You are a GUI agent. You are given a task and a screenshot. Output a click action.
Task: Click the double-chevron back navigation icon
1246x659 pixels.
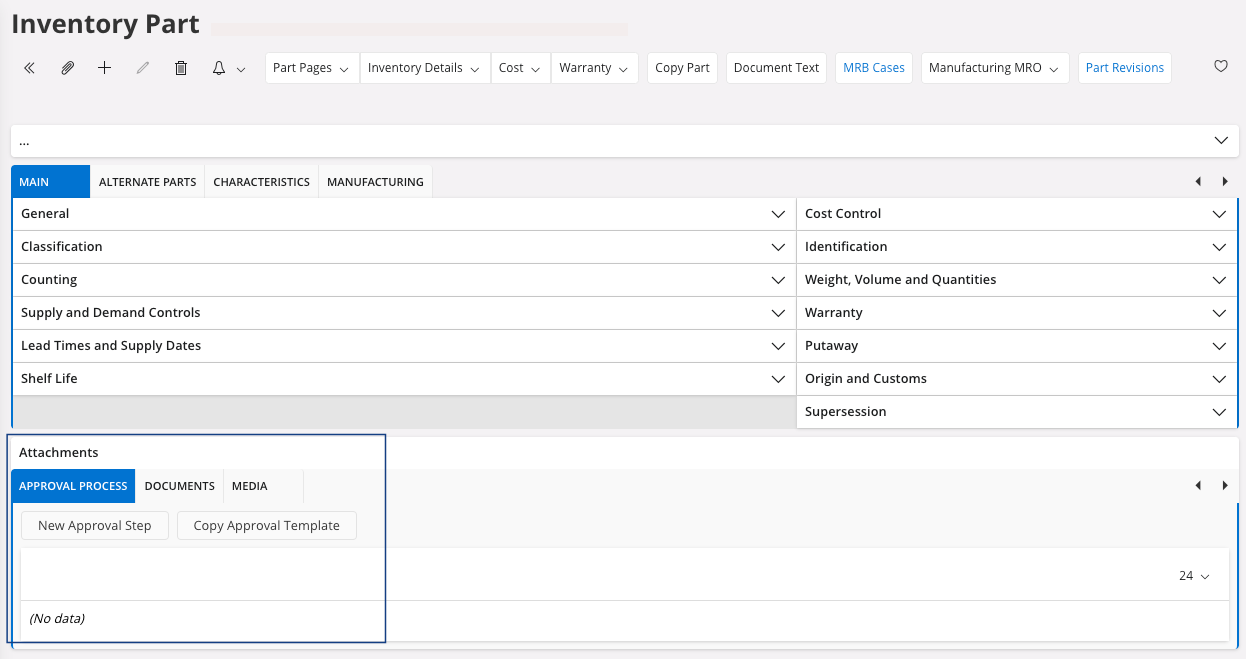(x=29, y=68)
